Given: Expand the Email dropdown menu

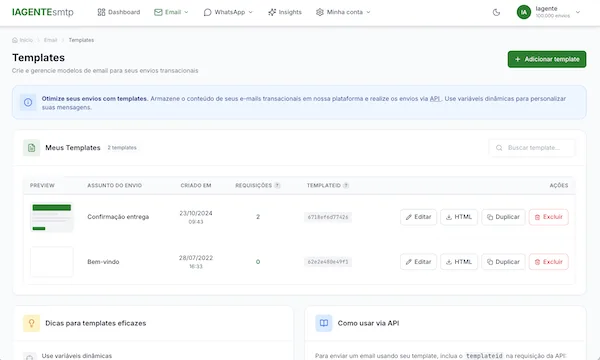Looking at the screenshot, I should [x=171, y=12].
